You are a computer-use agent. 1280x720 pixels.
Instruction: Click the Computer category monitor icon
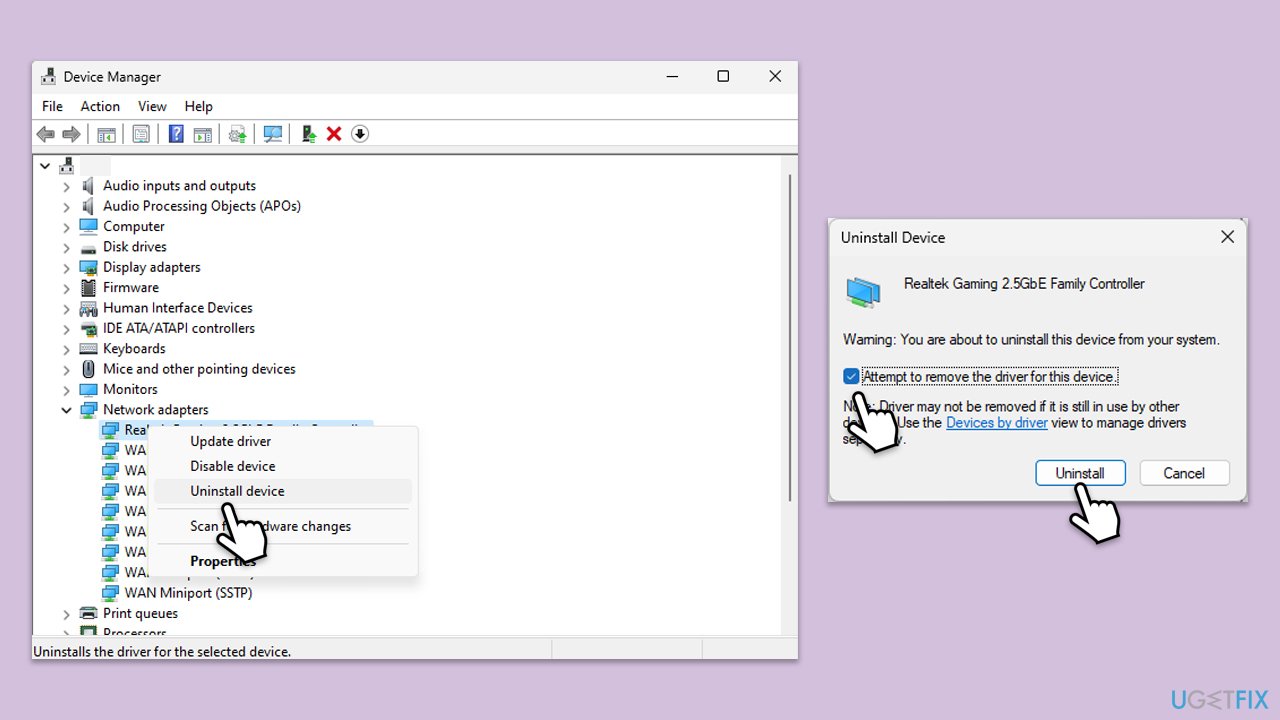pyautogui.click(x=88, y=226)
